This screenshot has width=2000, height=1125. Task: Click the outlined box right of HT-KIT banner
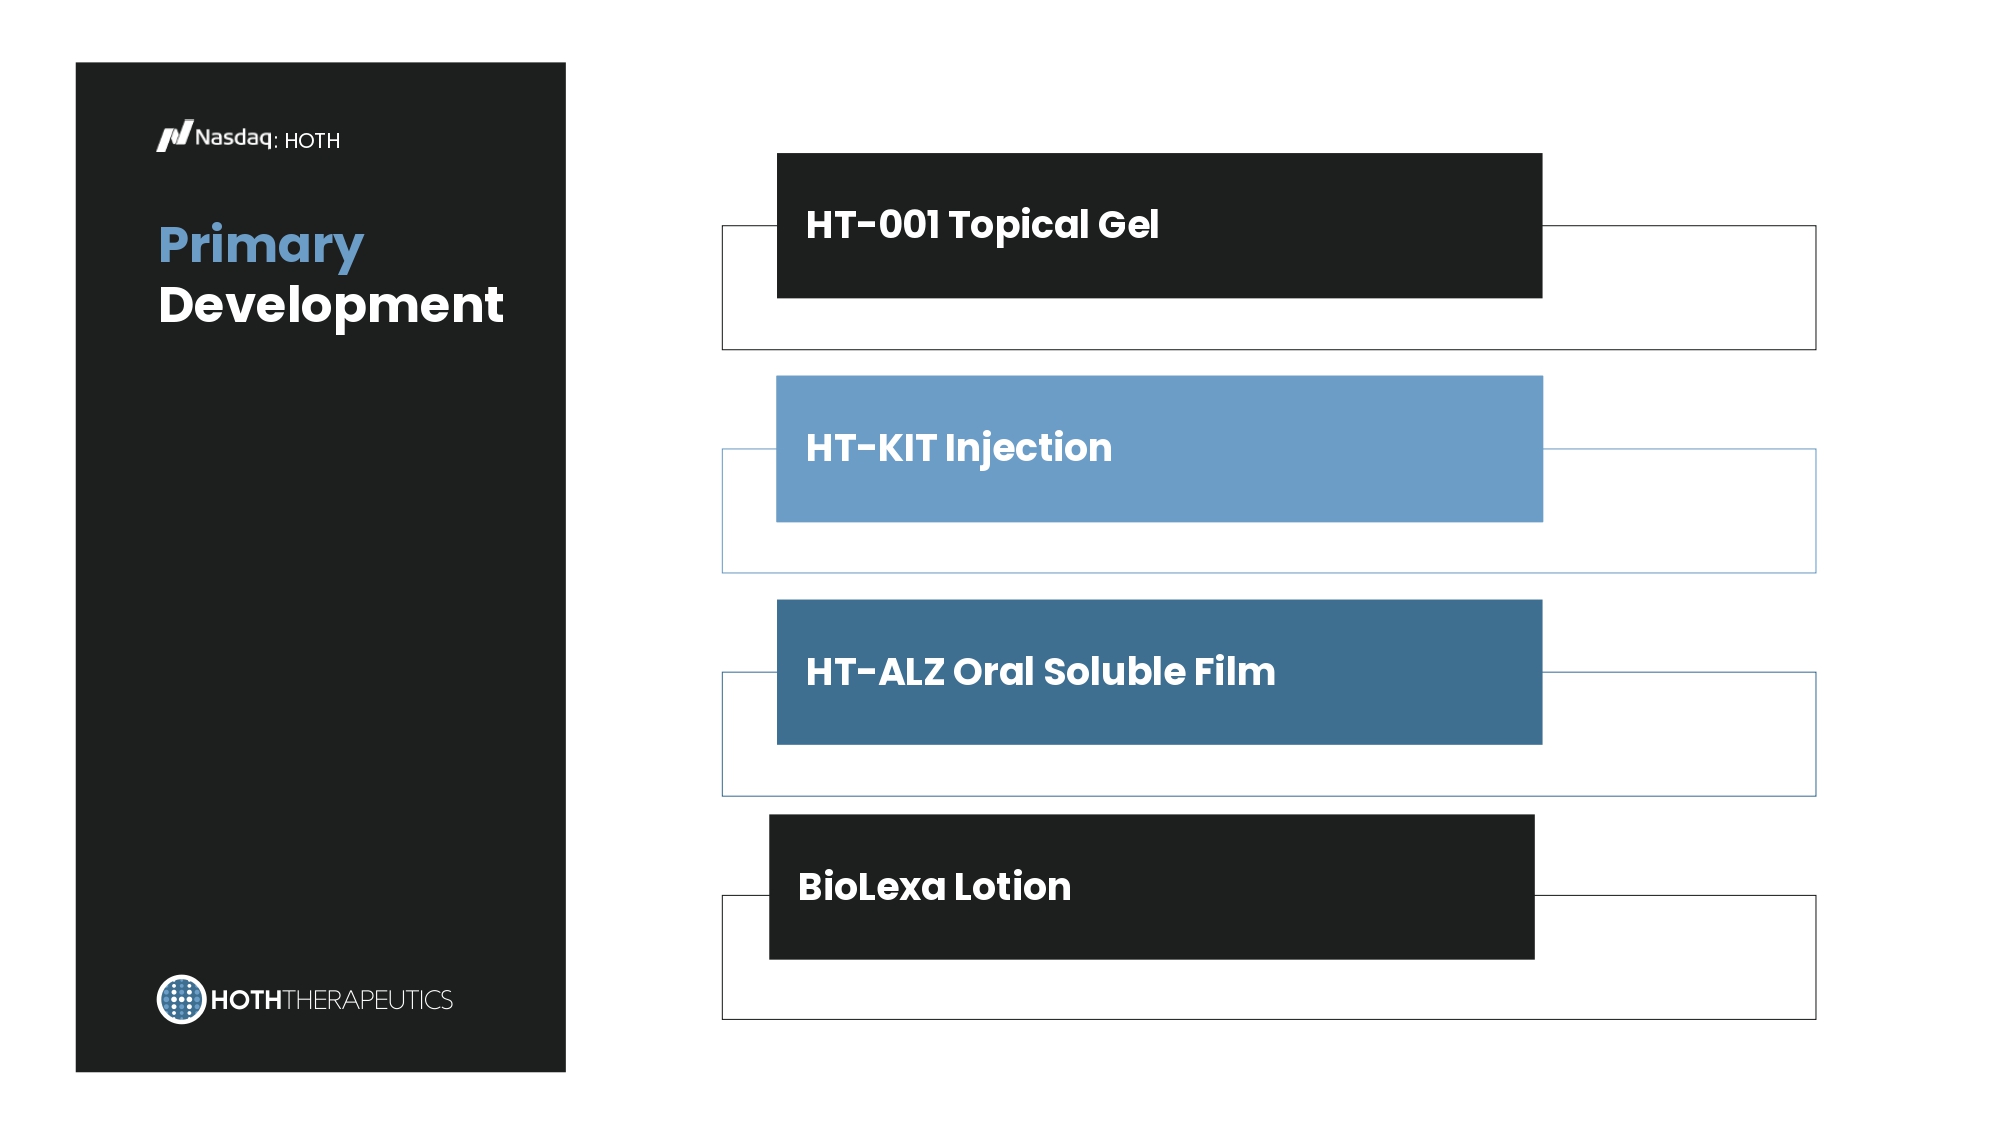(1678, 510)
